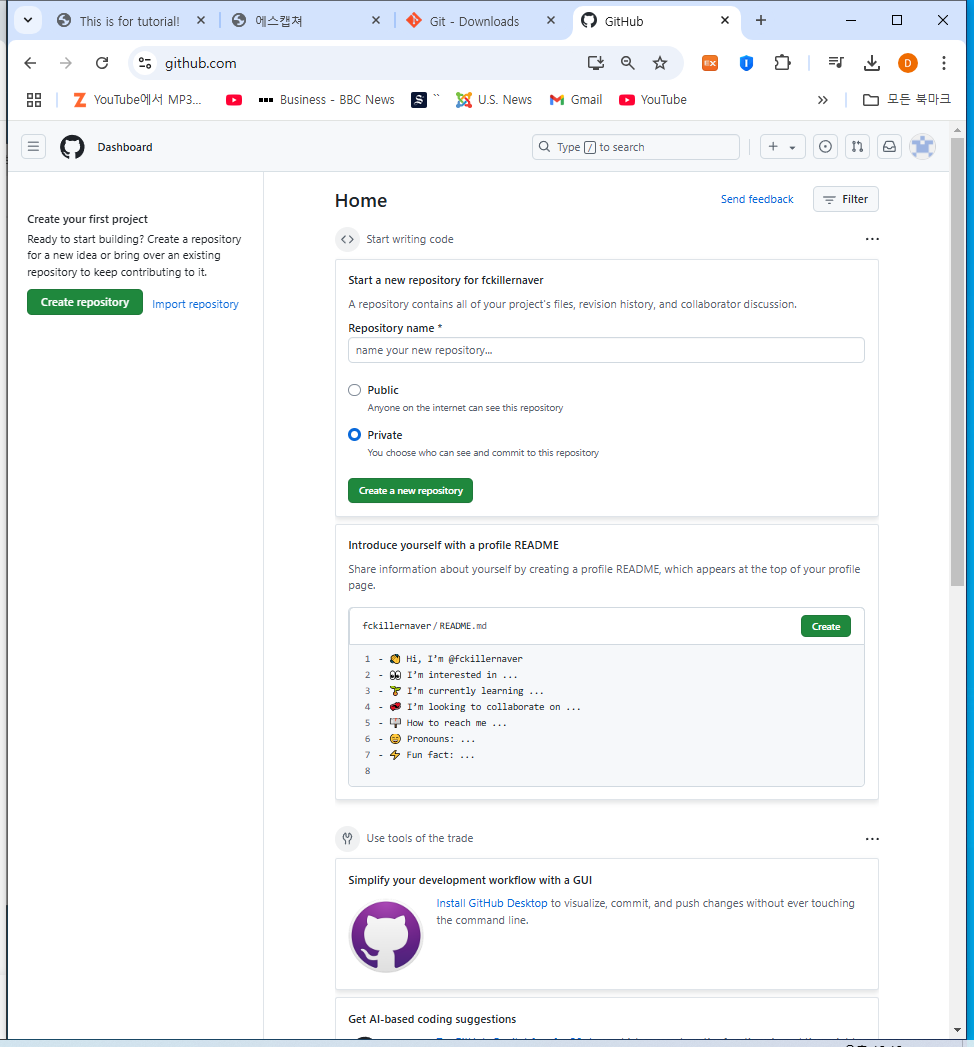Click the zoom magnifier icon in address bar

pos(628,63)
